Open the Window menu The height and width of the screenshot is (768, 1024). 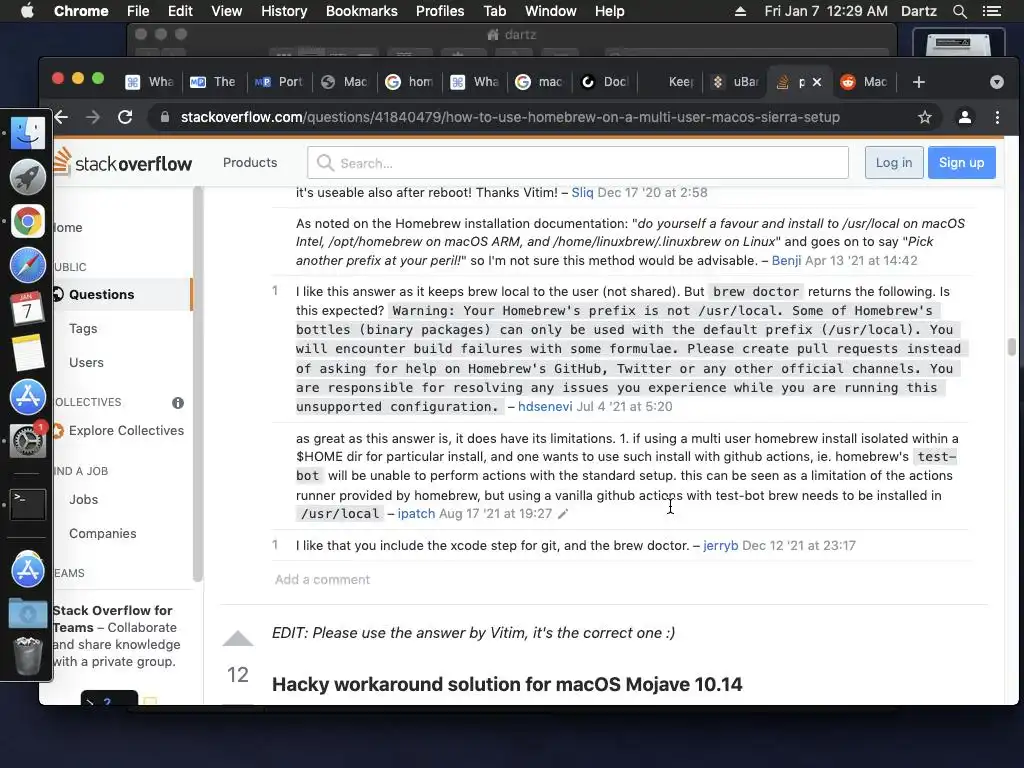coord(551,11)
